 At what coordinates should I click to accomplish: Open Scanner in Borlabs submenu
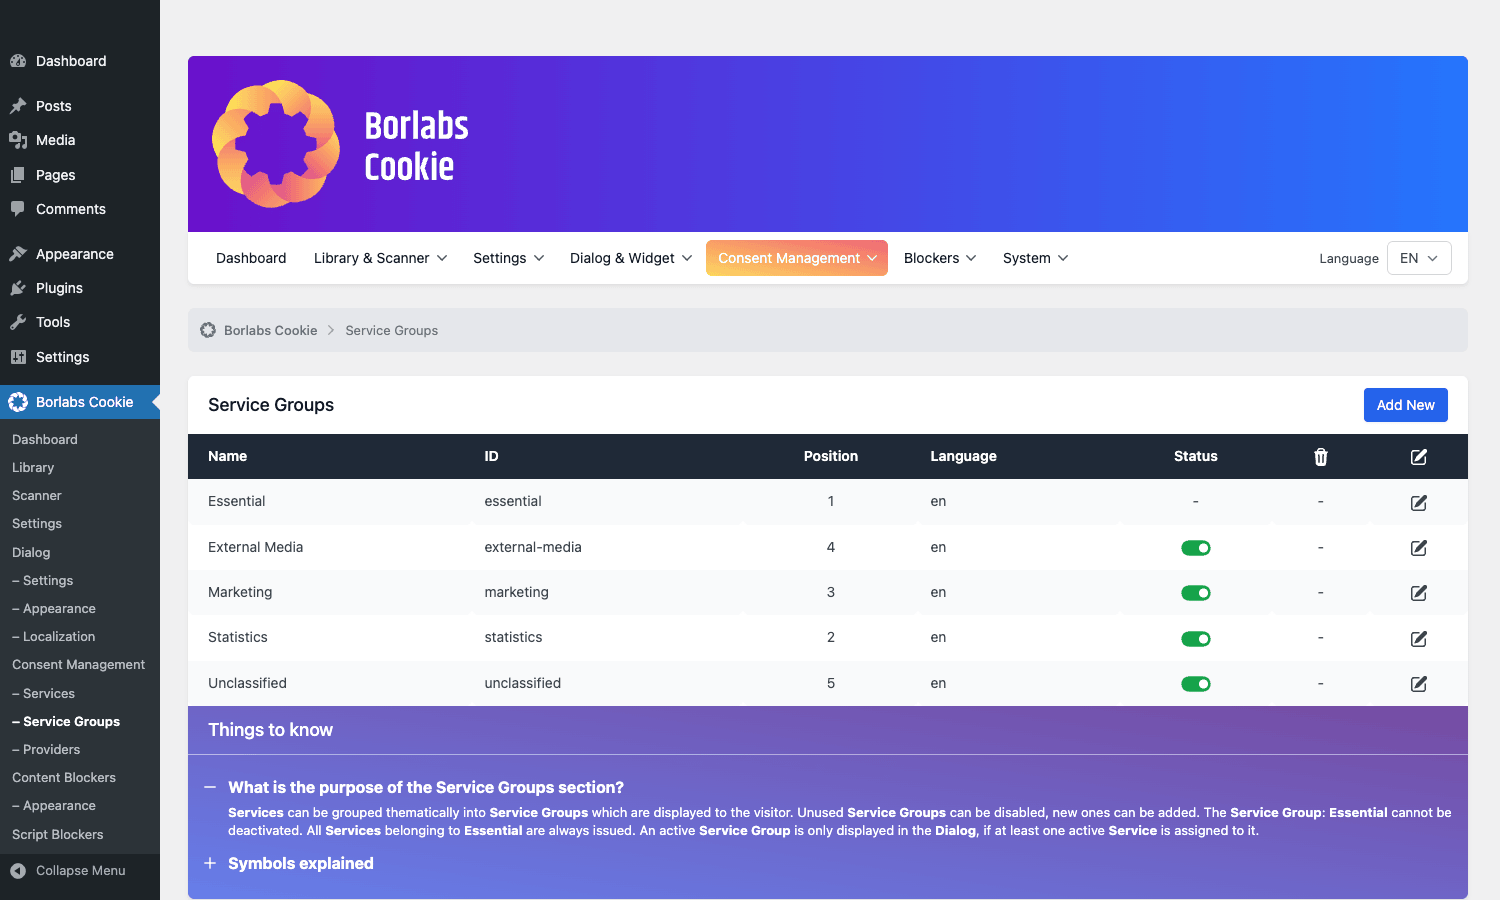click(x=37, y=495)
